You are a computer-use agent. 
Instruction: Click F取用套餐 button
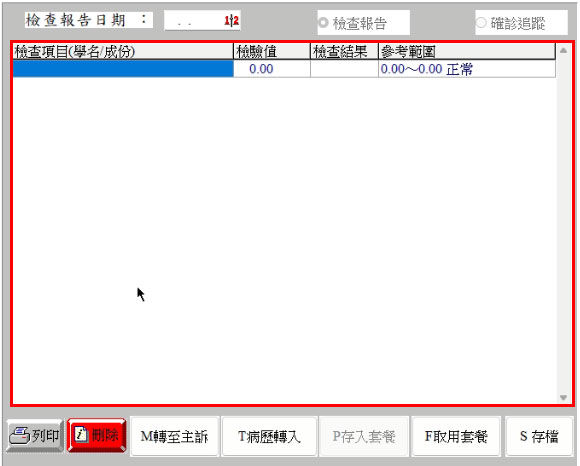tap(456, 436)
